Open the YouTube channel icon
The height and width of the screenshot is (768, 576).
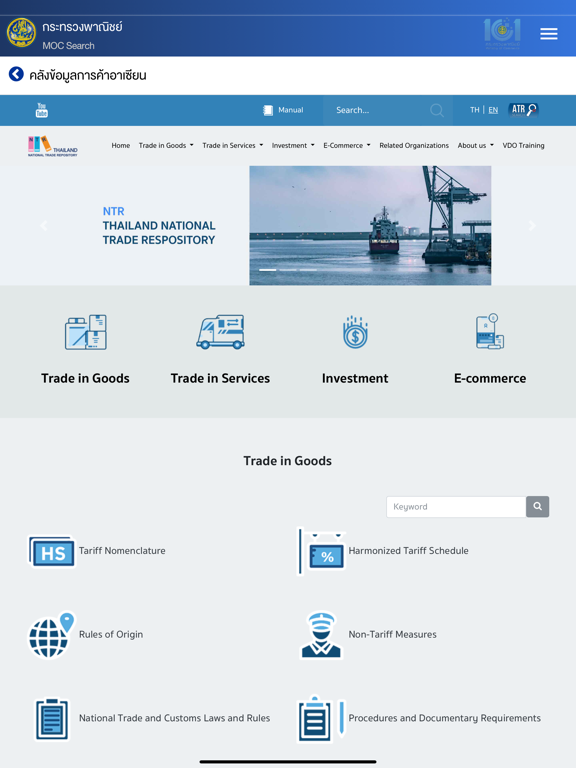point(42,110)
